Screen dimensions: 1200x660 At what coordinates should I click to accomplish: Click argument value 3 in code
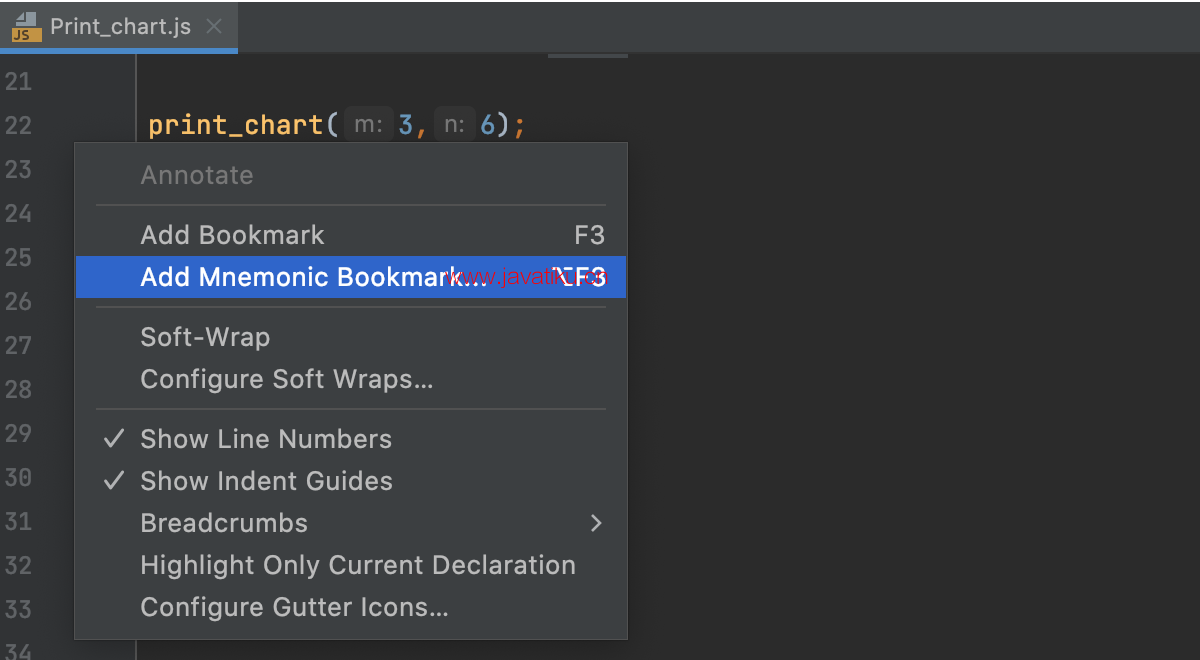(405, 126)
